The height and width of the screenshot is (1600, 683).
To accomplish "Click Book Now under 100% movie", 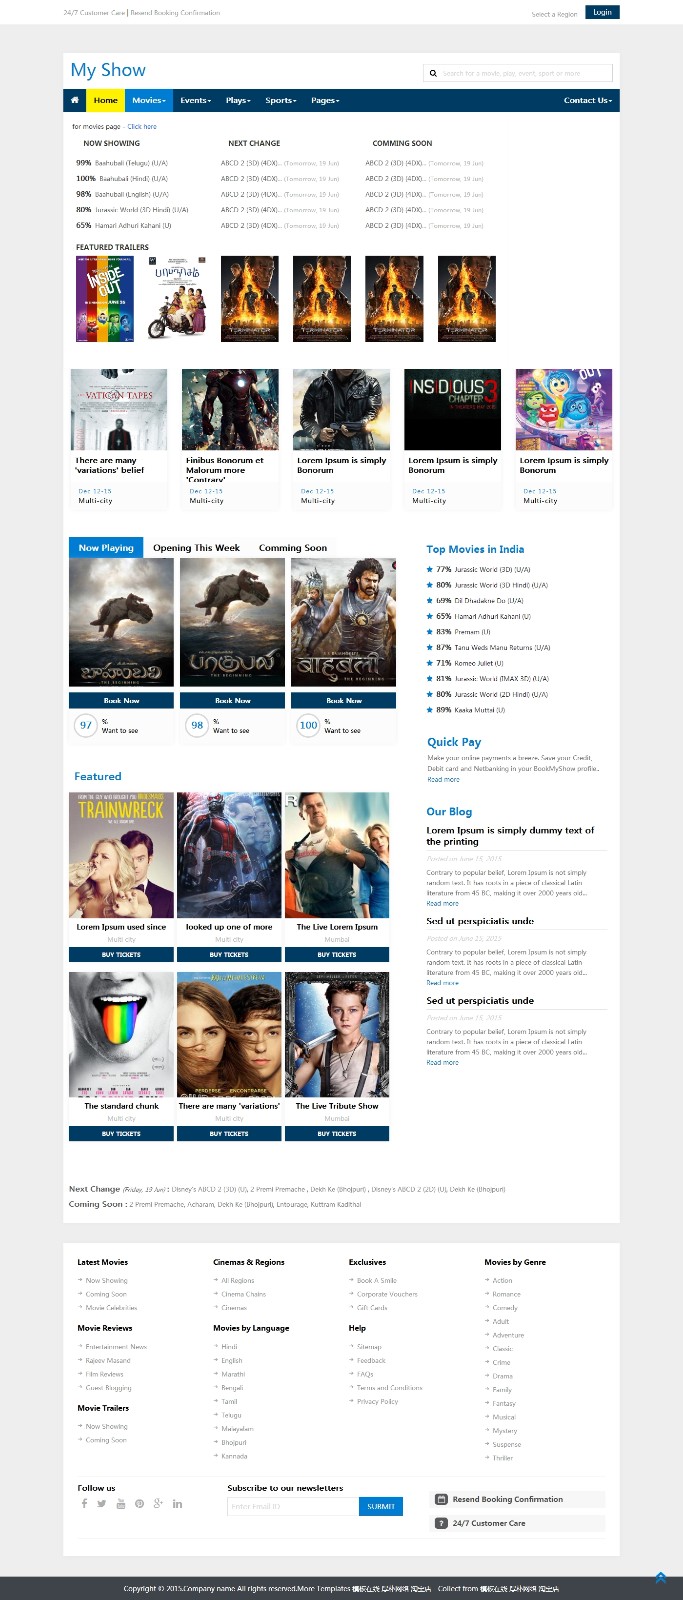I will click(x=343, y=700).
